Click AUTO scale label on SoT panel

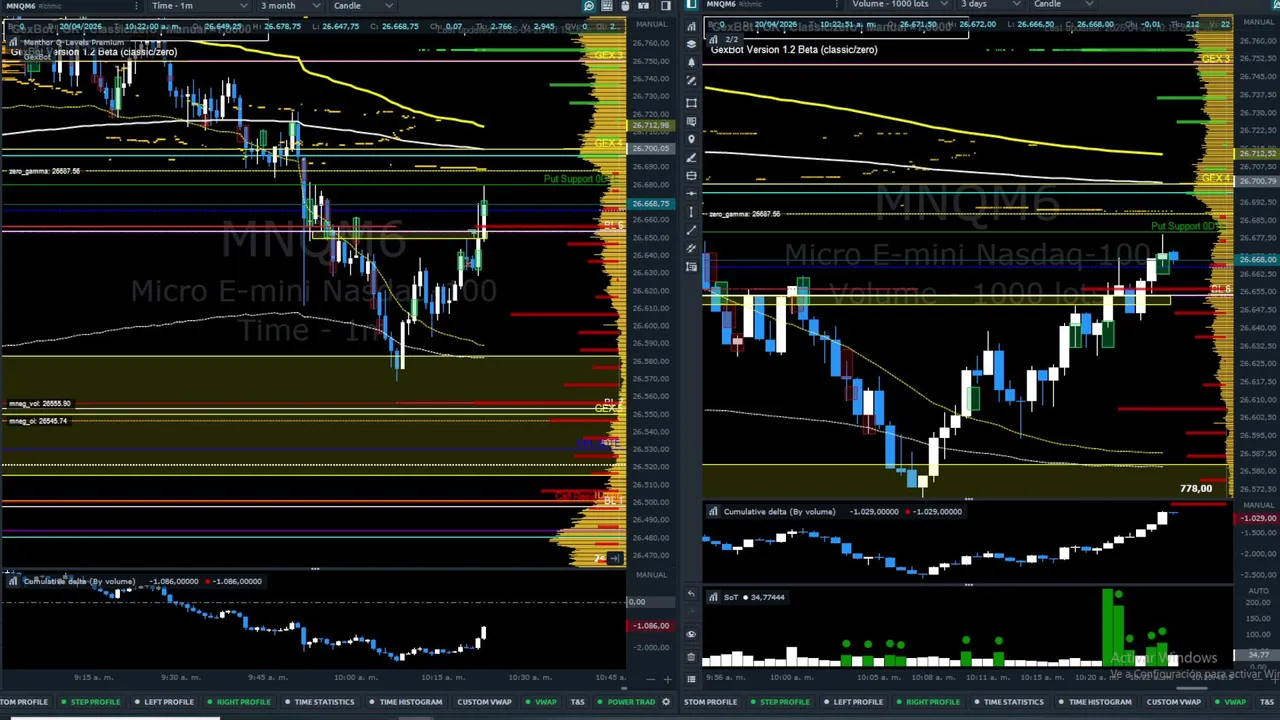(1257, 590)
